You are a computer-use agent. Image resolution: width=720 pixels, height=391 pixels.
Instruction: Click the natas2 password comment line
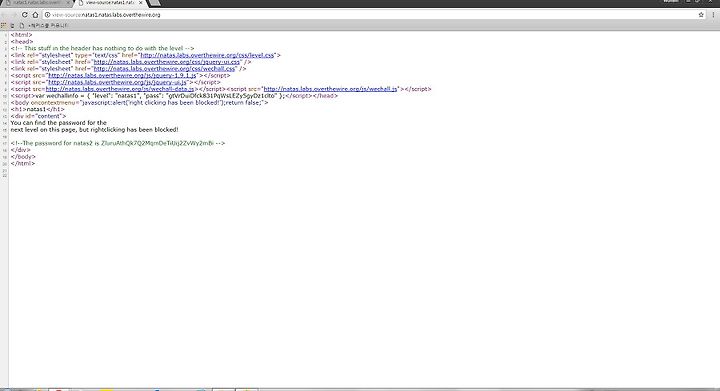click(118, 143)
